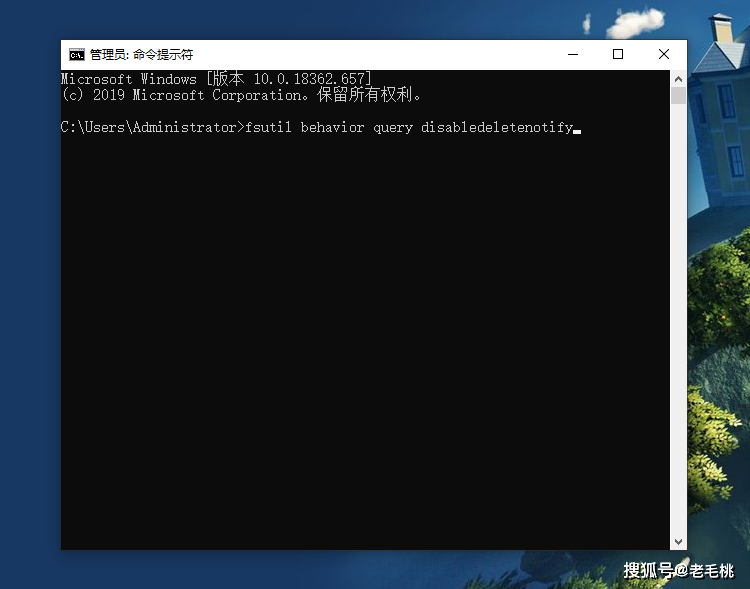Click the 2019 Microsoft Corporation copyright line
Viewport: 750px width, 589px height.
pyautogui.click(x=242, y=95)
